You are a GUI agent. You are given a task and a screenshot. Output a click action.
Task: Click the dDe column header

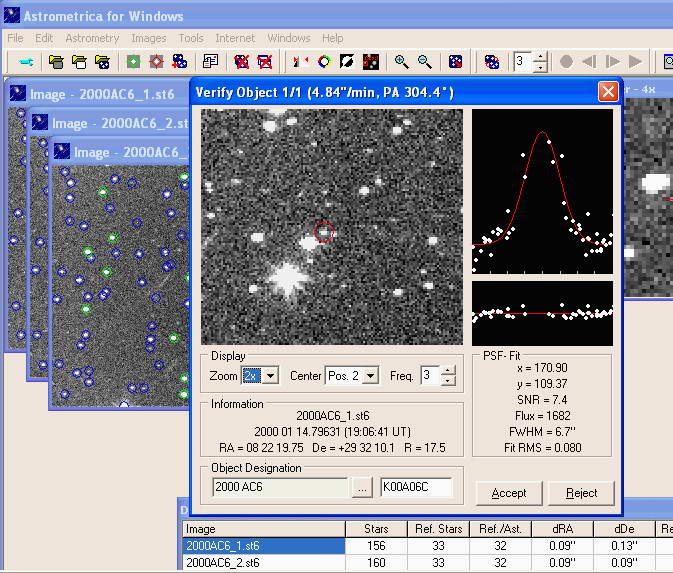click(624, 529)
